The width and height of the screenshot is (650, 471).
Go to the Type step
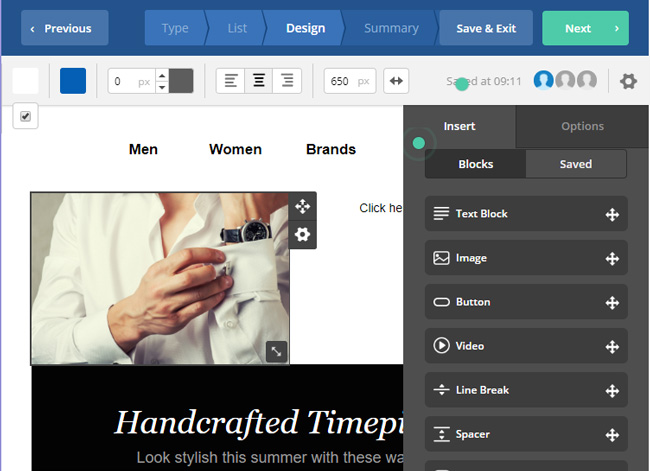[x=175, y=28]
